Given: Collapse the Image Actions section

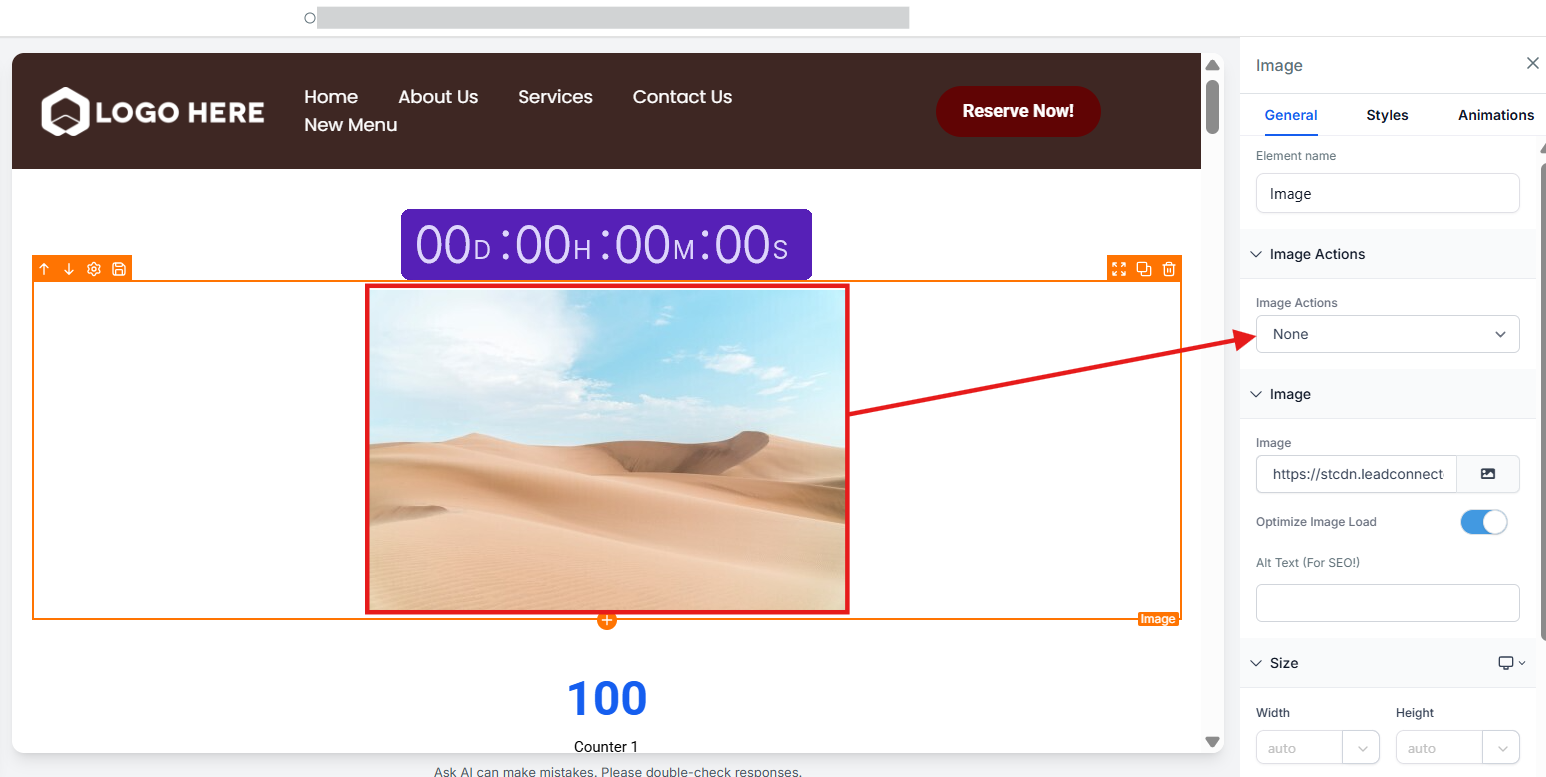Looking at the screenshot, I should coord(1257,254).
